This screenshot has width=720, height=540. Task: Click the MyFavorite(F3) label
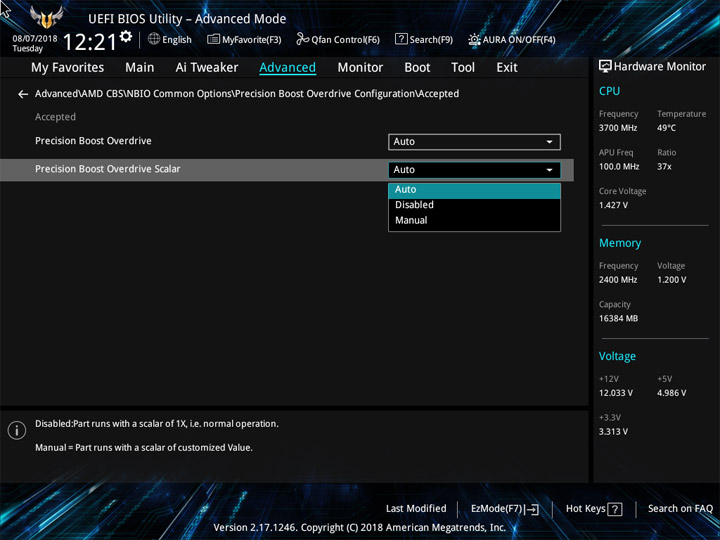click(252, 40)
